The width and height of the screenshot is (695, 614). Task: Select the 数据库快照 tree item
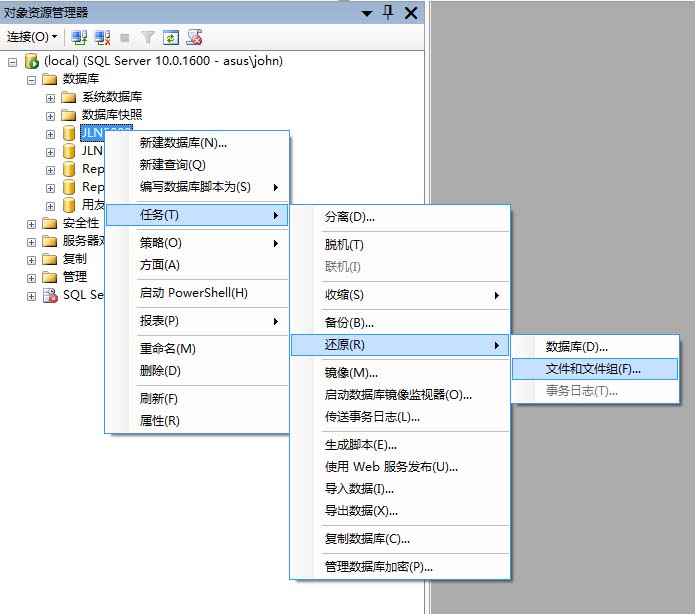(x=111, y=115)
